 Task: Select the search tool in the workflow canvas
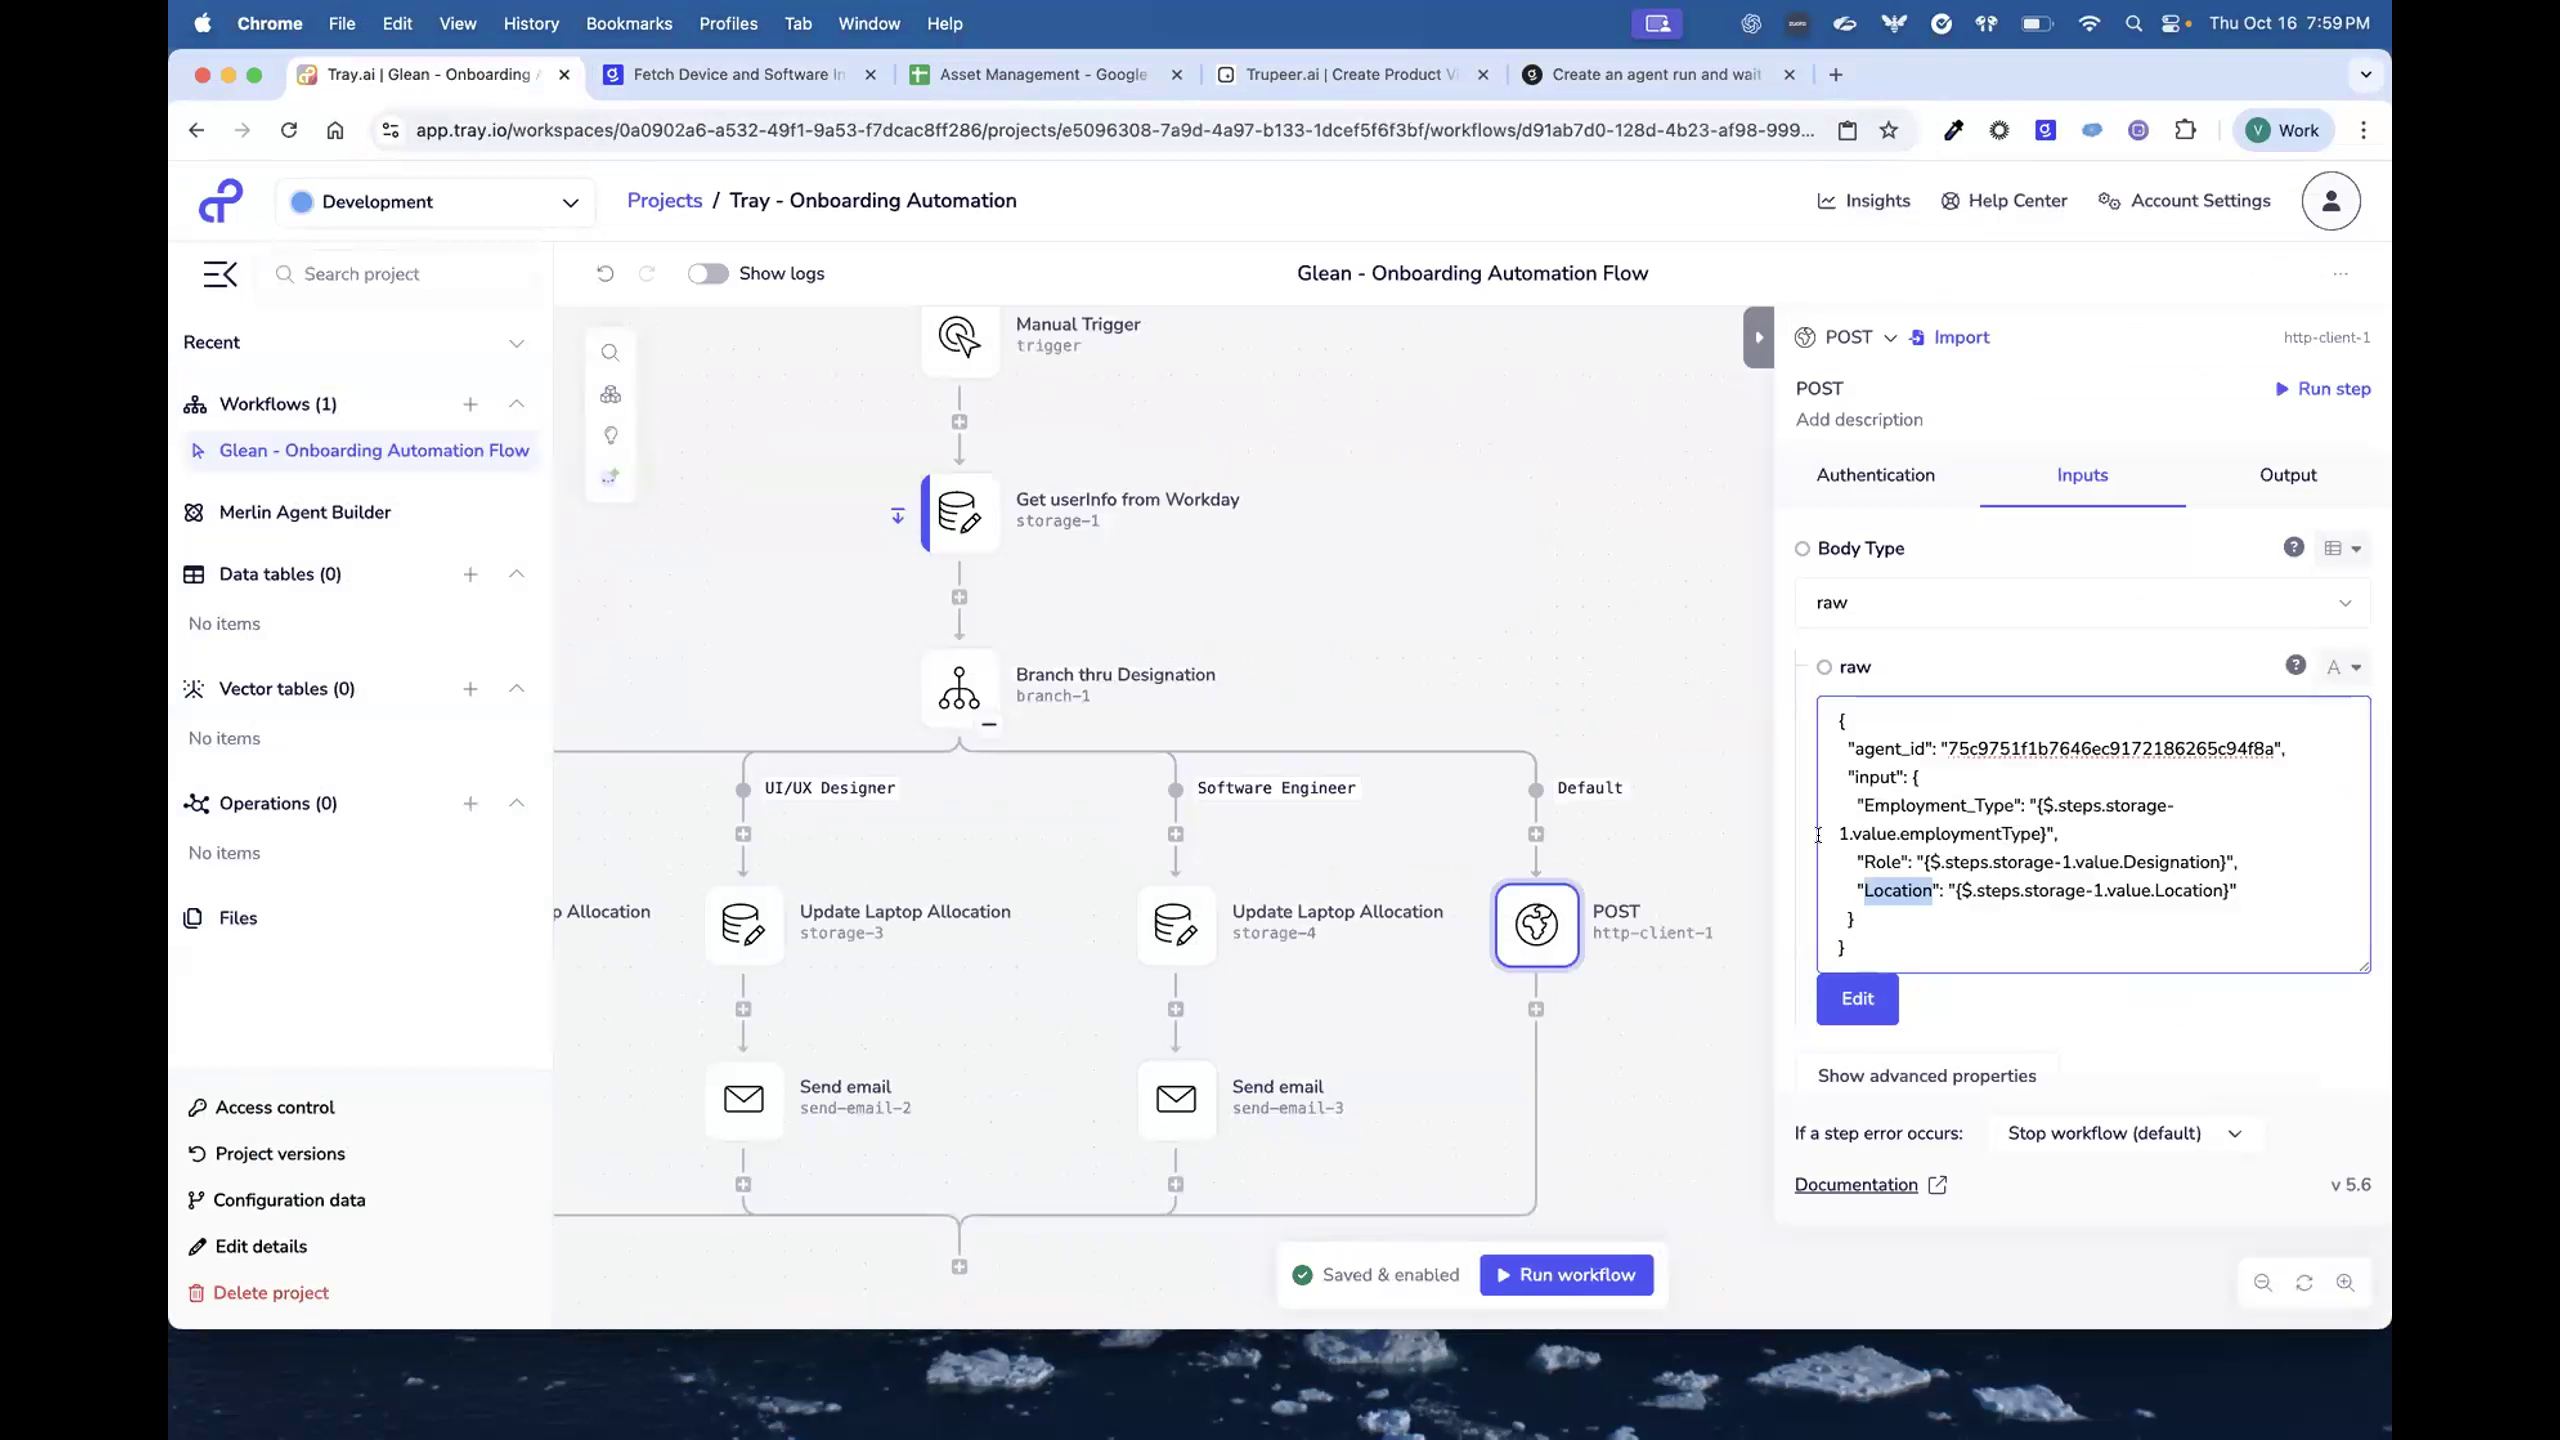pos(611,352)
